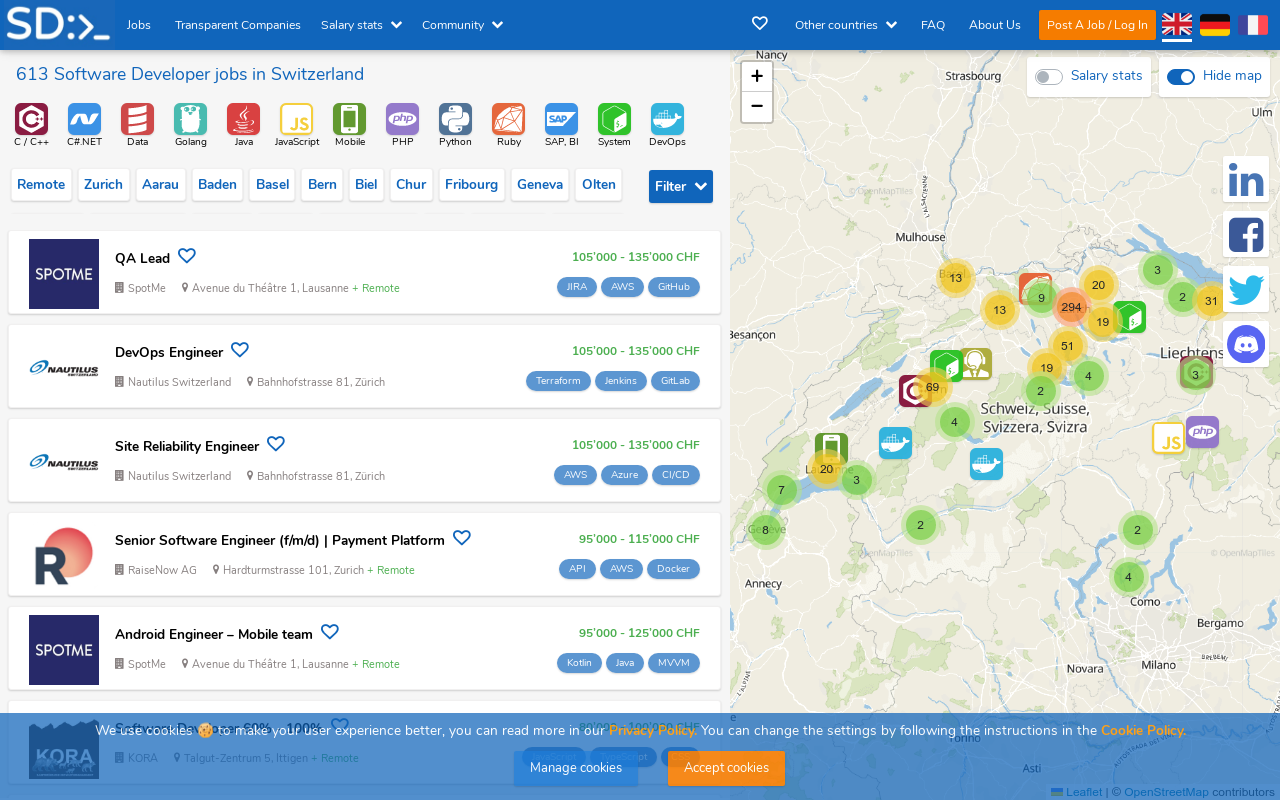Image resolution: width=1280 pixels, height=800 pixels.
Task: Open the QA Lead job title
Action: pos(142,258)
